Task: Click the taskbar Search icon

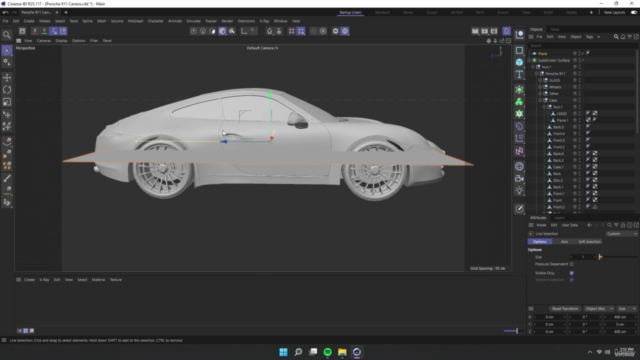Action: (x=298, y=352)
